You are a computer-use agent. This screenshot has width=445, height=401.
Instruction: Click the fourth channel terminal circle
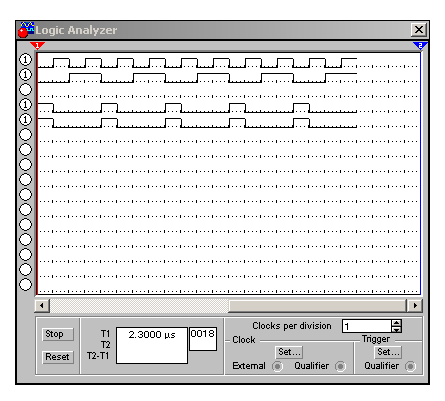pos(25,105)
